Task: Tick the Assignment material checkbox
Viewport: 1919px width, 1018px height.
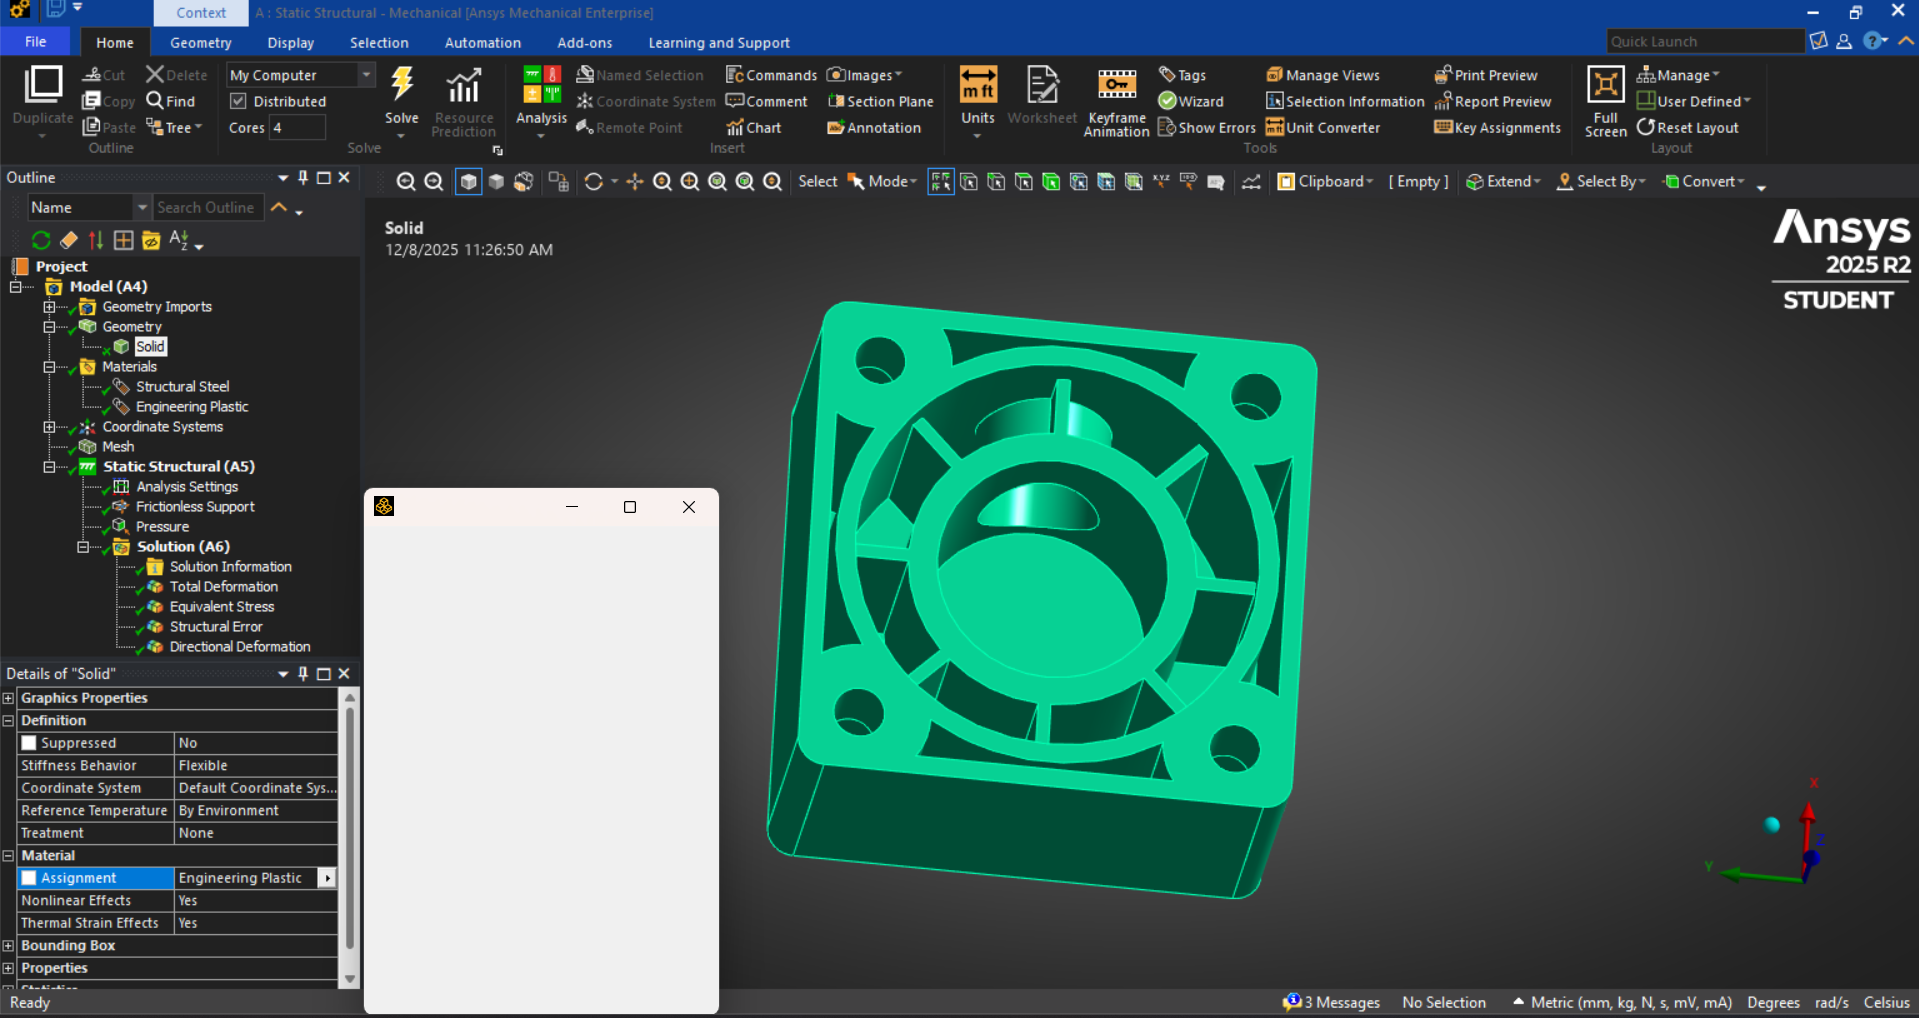Action: point(29,878)
